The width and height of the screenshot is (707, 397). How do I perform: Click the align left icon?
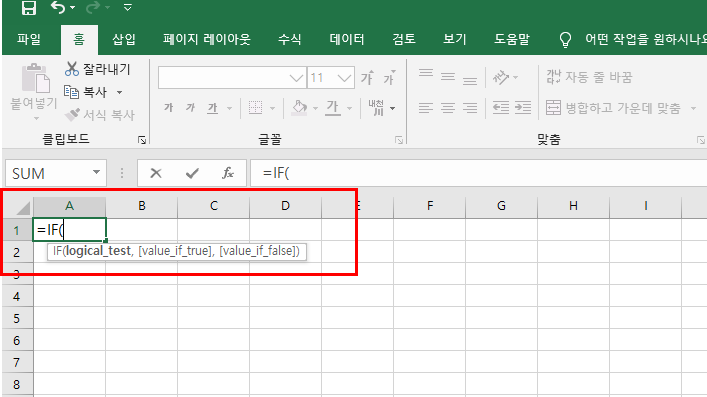[426, 108]
